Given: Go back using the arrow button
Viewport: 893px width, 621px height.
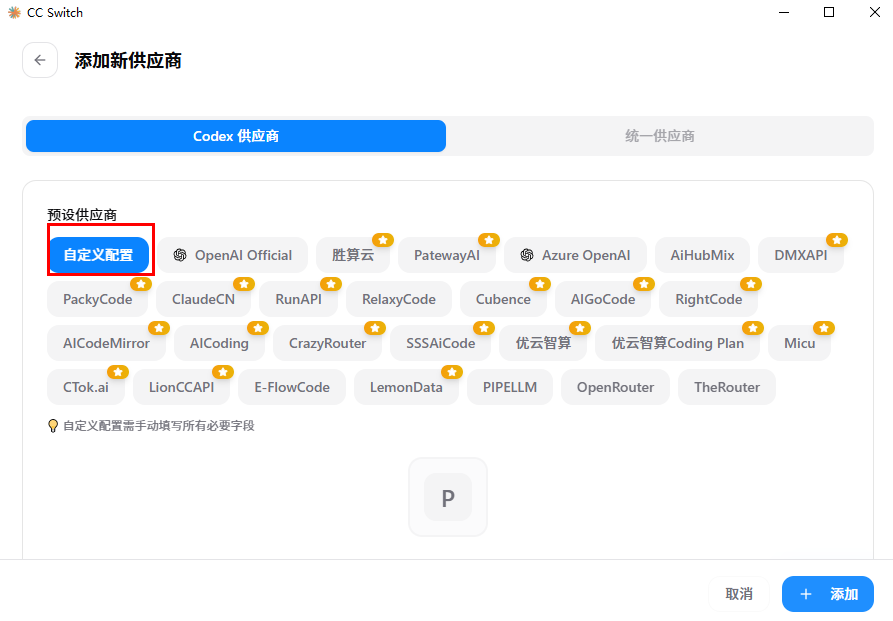Looking at the screenshot, I should coord(40,60).
